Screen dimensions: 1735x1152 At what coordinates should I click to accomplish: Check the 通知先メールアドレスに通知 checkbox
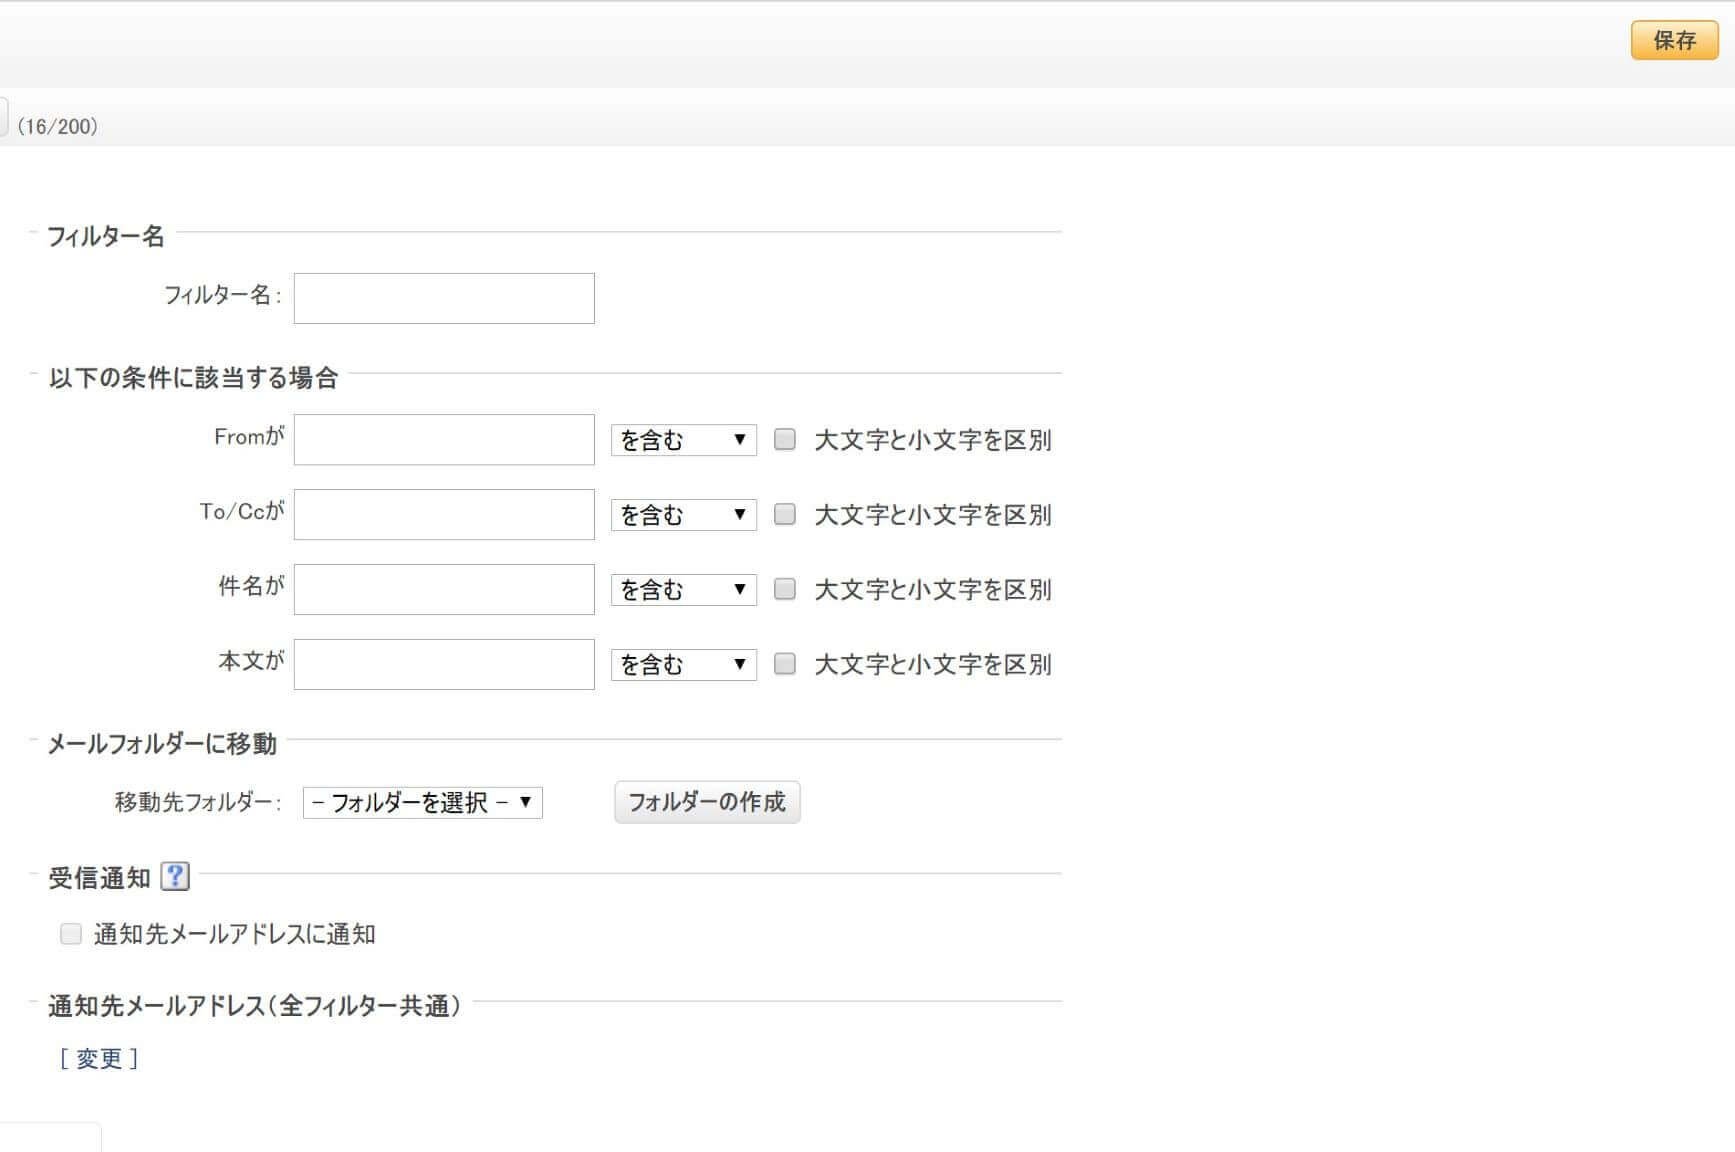71,934
